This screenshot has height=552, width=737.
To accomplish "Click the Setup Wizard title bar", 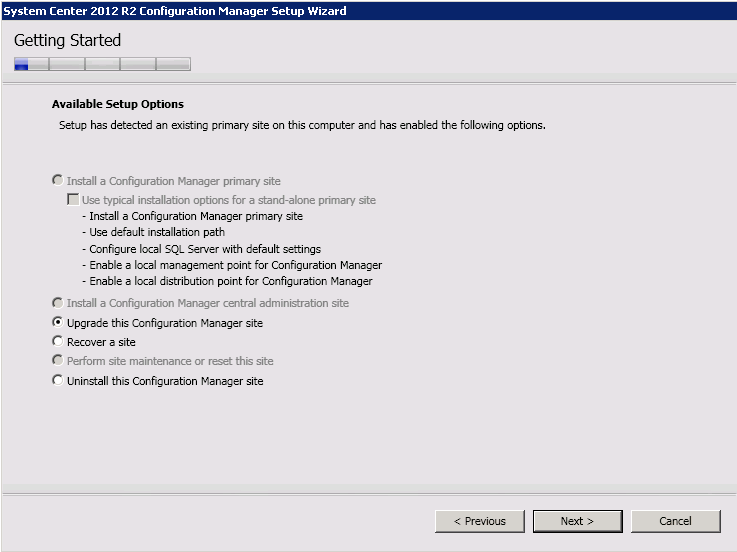I will (368, 10).
